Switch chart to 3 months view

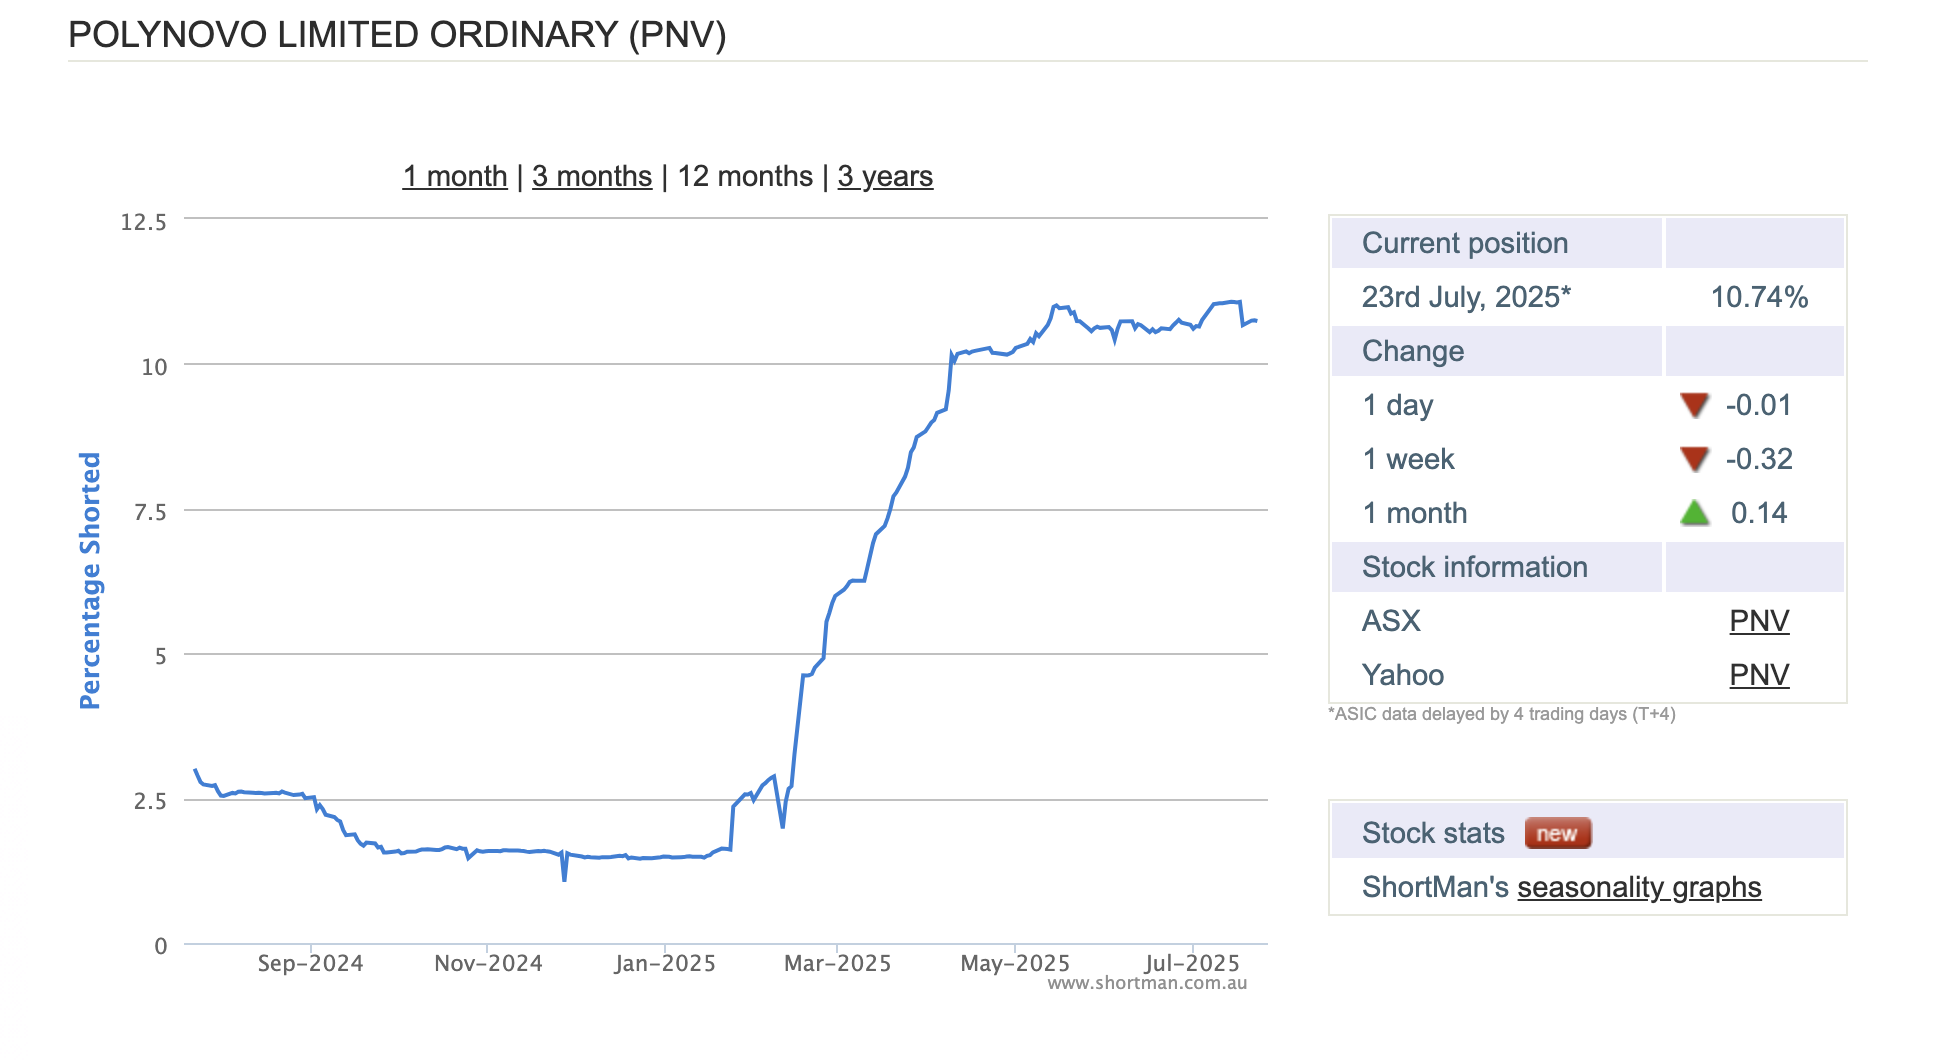[592, 176]
